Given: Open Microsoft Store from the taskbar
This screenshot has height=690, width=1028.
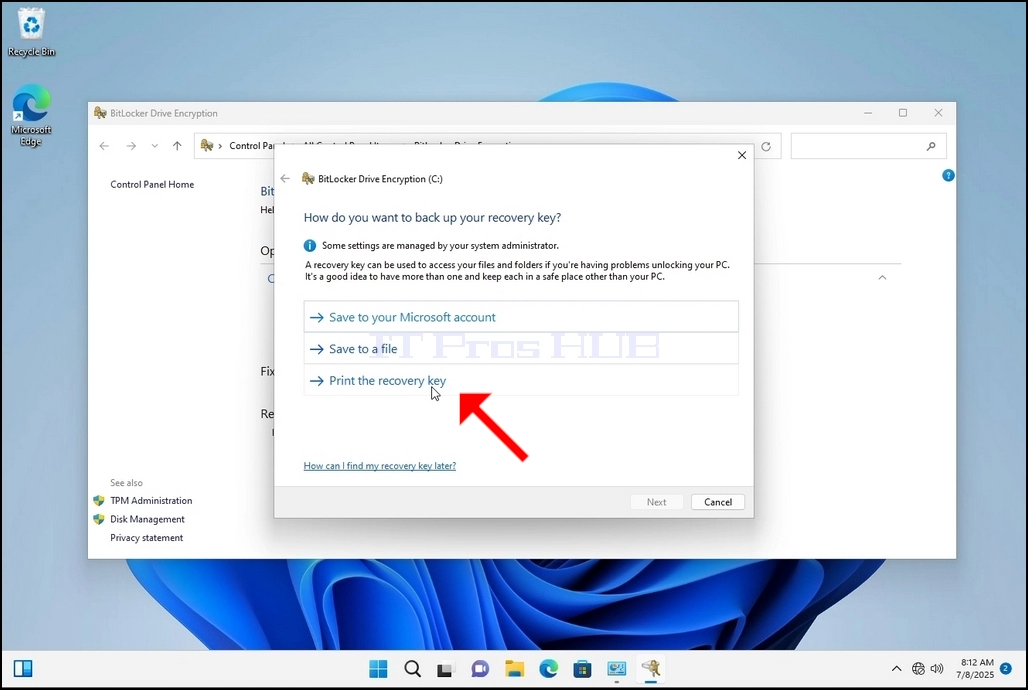Looking at the screenshot, I should point(582,669).
